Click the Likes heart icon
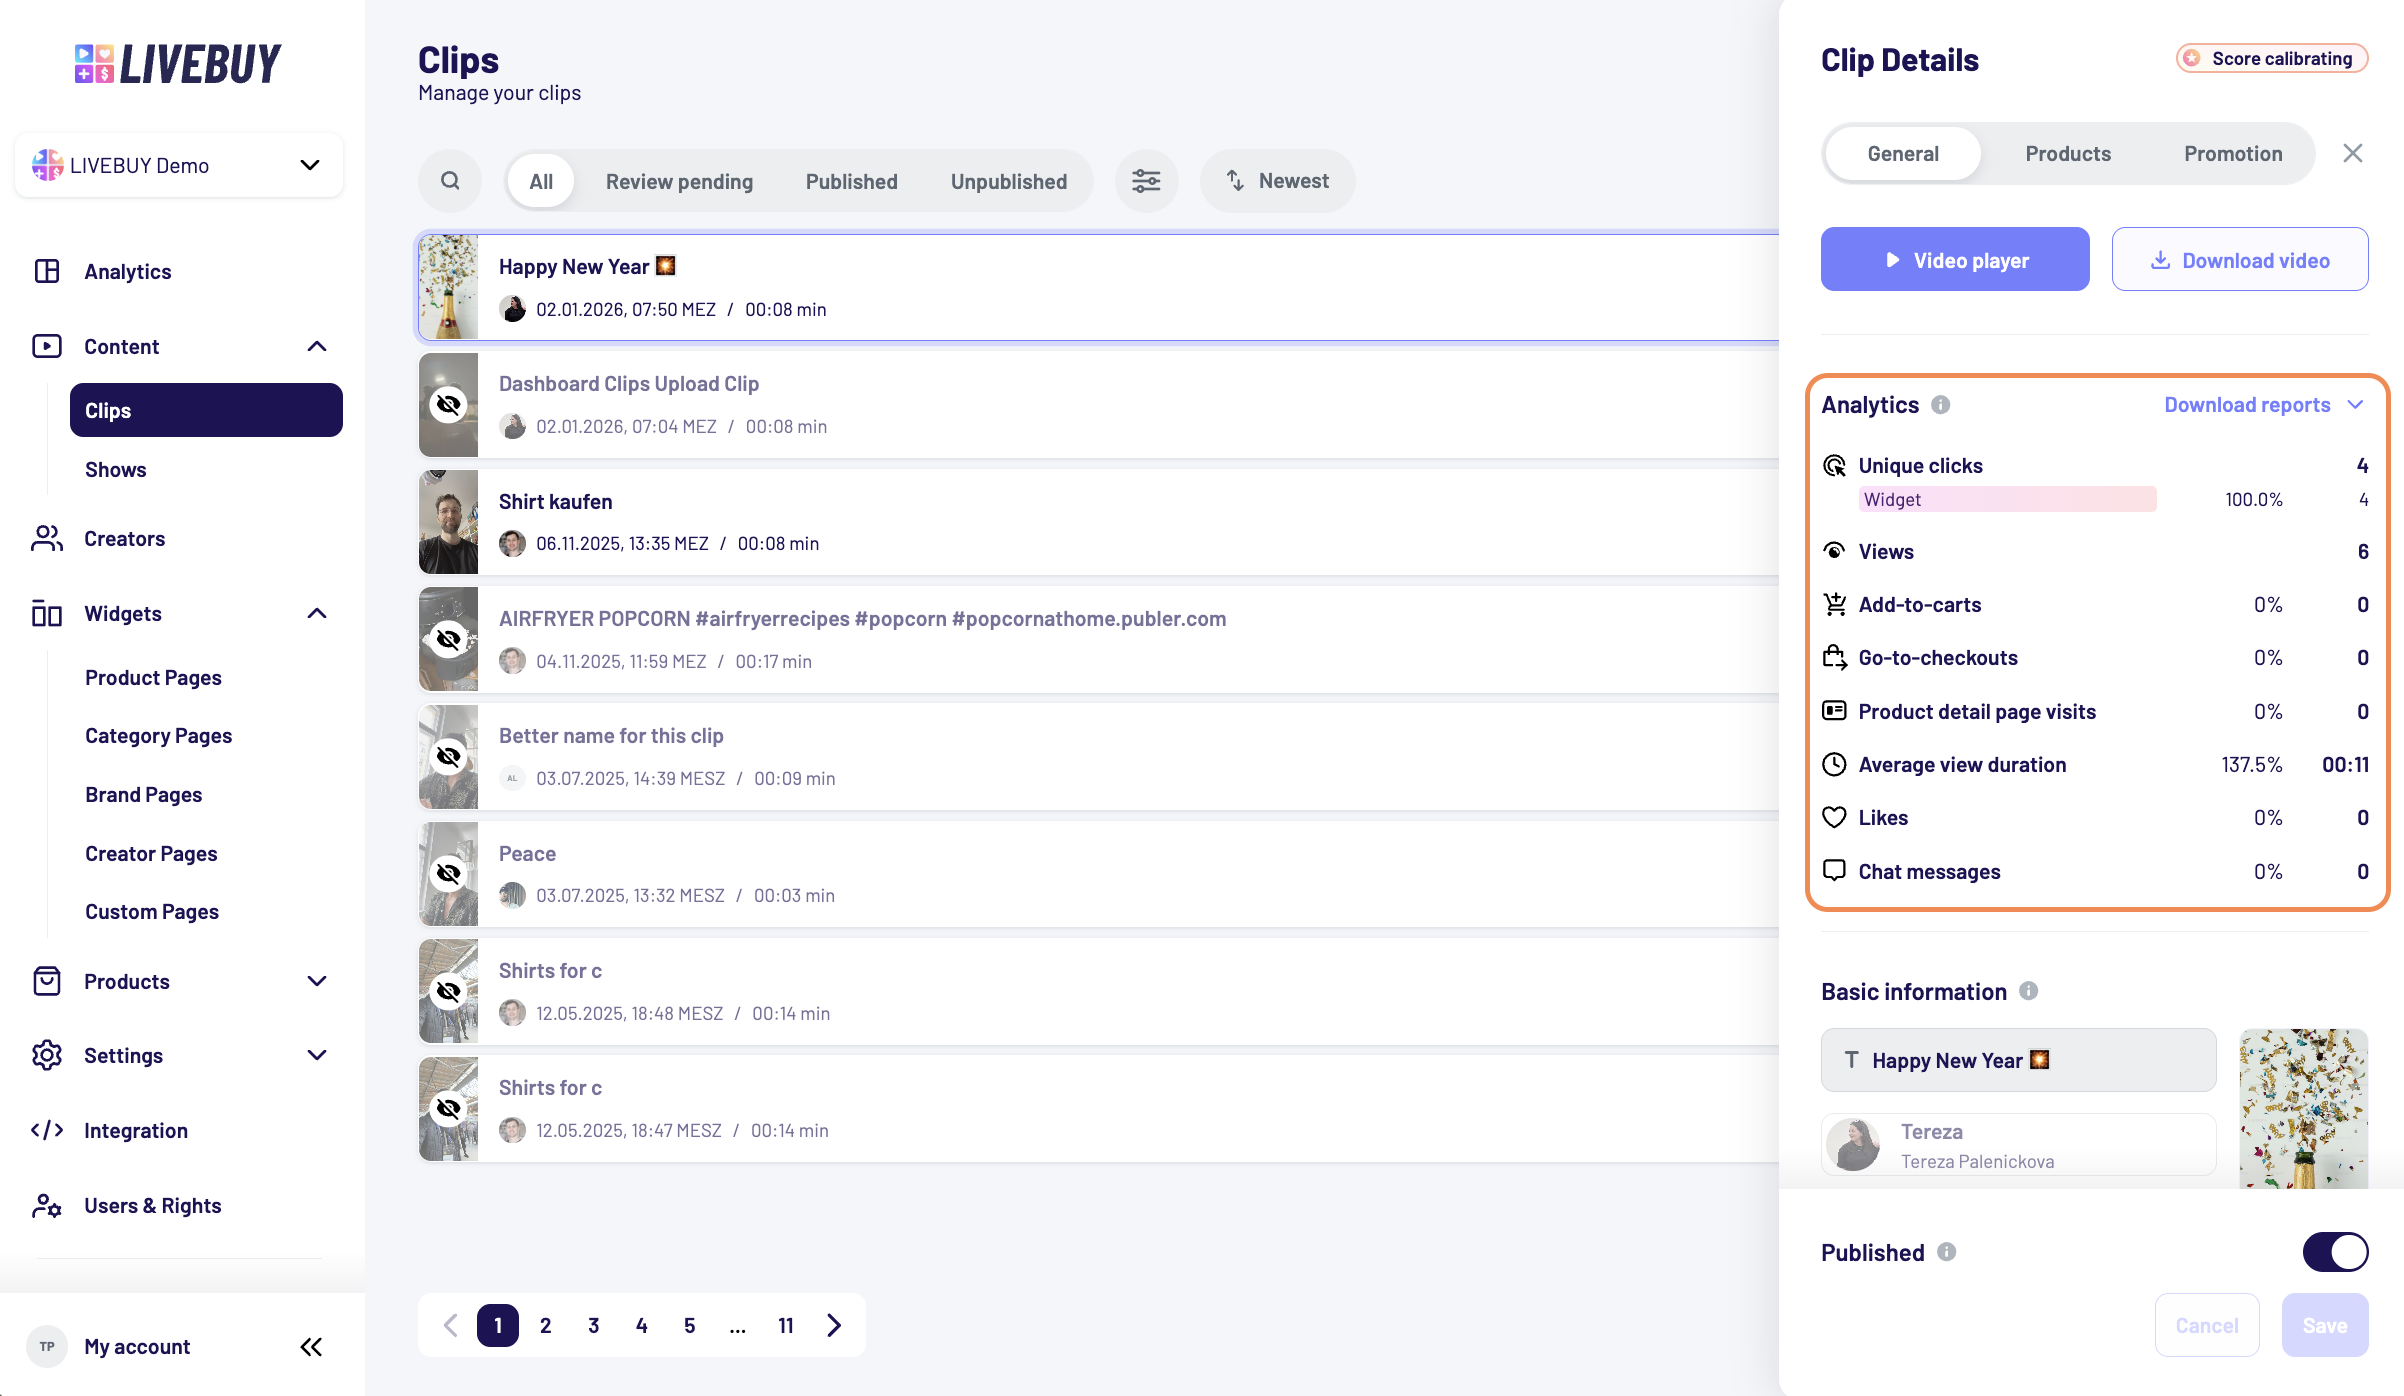The width and height of the screenshot is (2404, 1396). click(x=1834, y=817)
